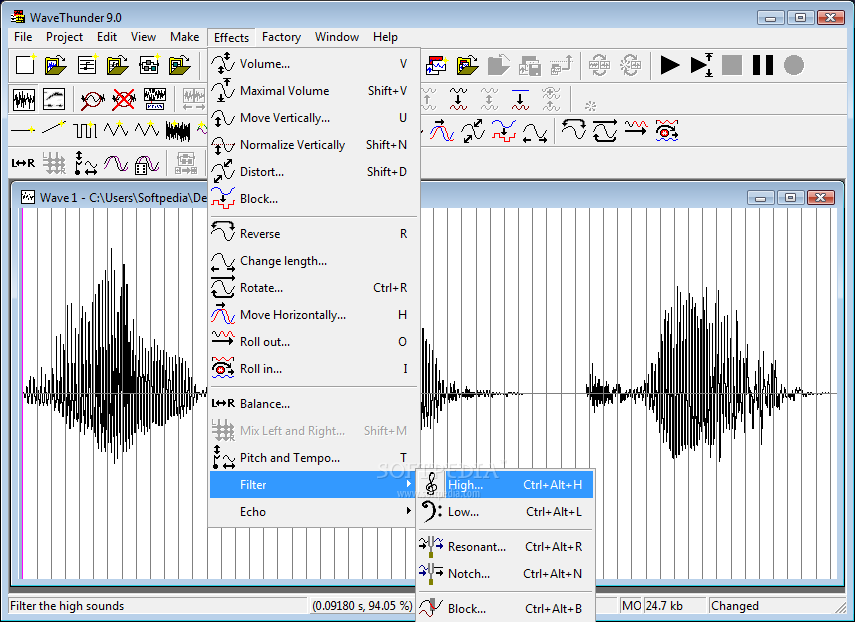Screen dimensions: 855x622
Task: Click the roll out toolbar button
Action: tap(636, 130)
